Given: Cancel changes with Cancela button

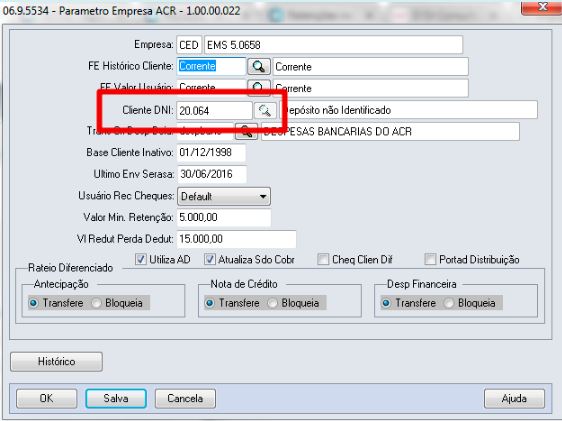Looking at the screenshot, I should 185,398.
